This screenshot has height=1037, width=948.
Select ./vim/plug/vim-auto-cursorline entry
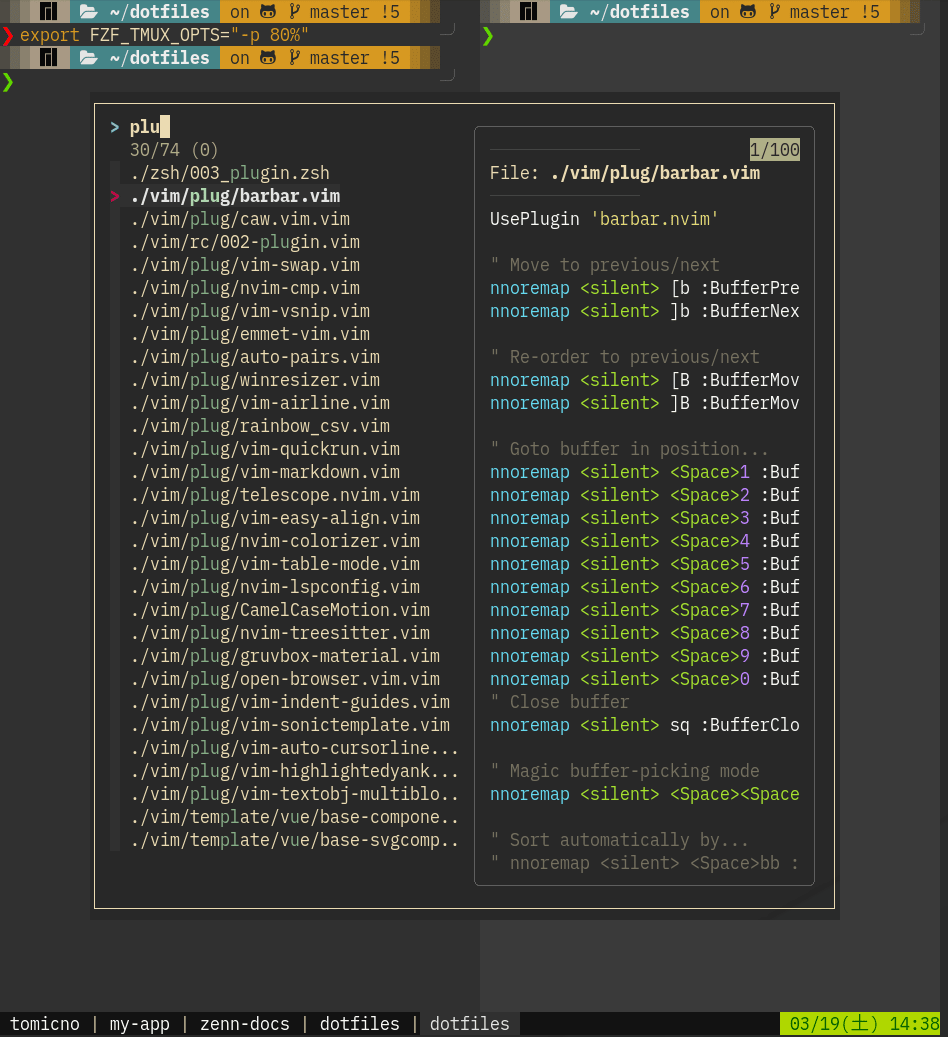(294, 748)
